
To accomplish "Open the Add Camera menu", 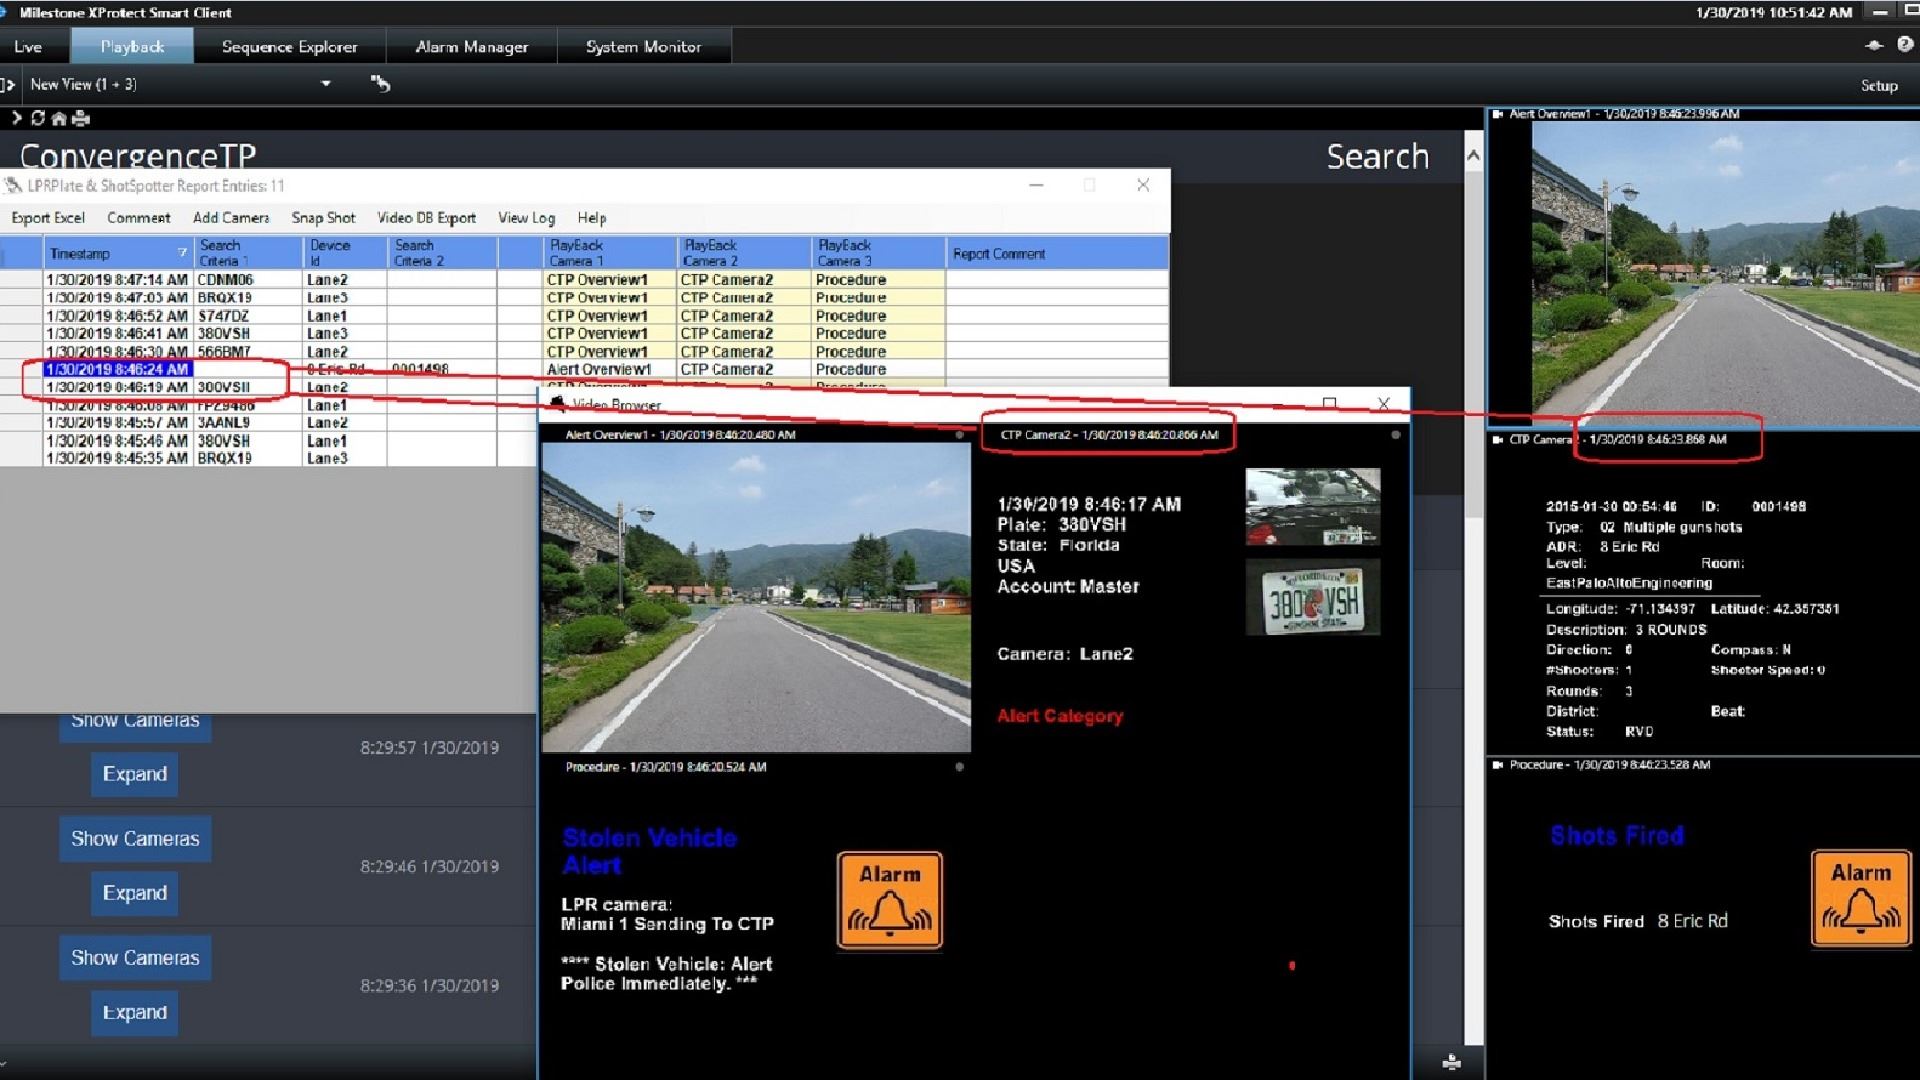I will click(x=231, y=218).
